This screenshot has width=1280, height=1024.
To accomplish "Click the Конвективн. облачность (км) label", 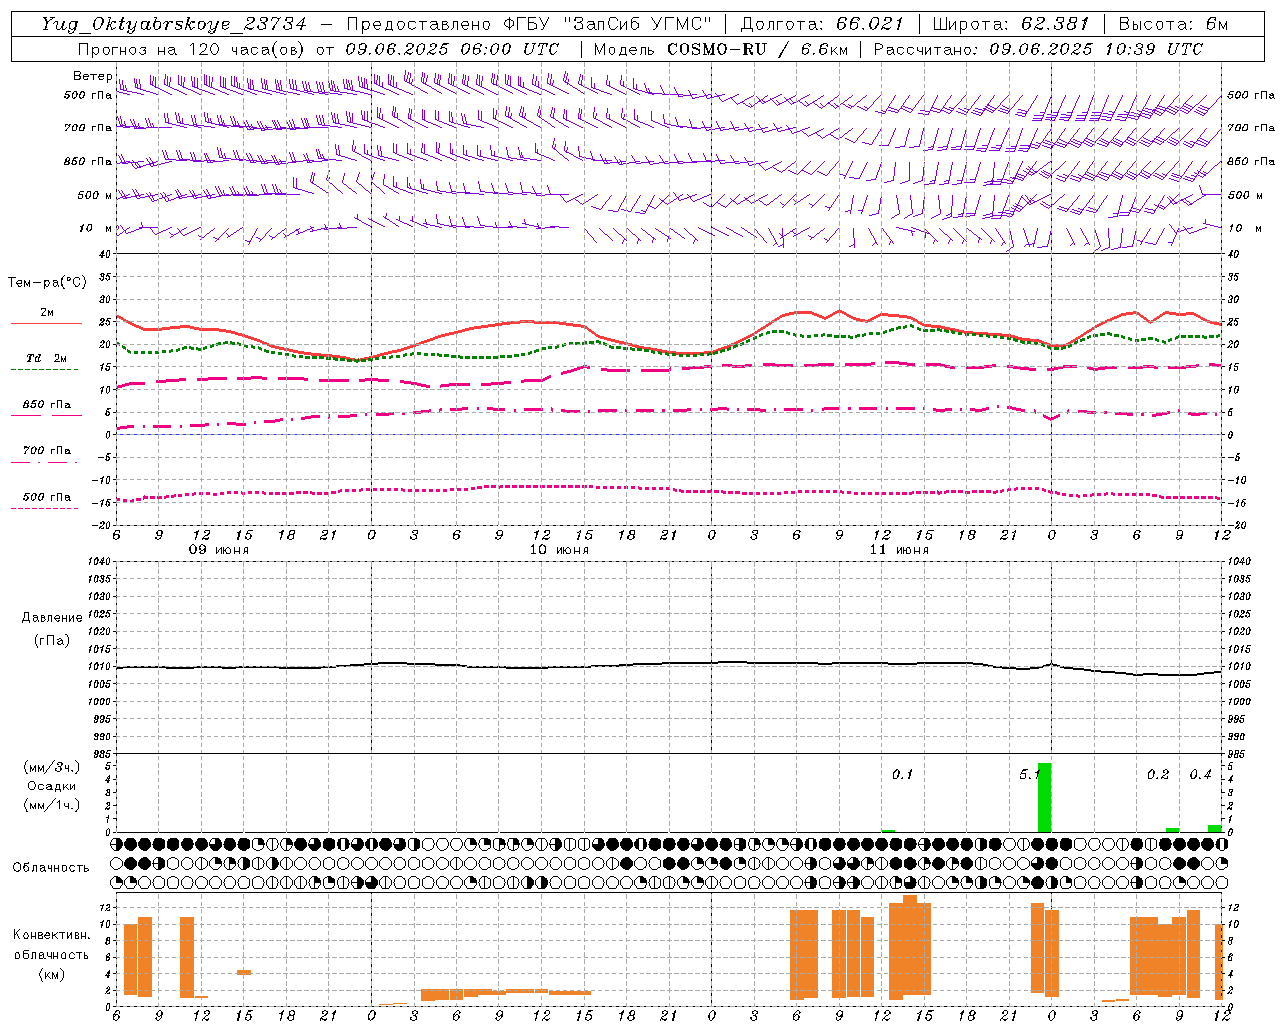I will (51, 954).
